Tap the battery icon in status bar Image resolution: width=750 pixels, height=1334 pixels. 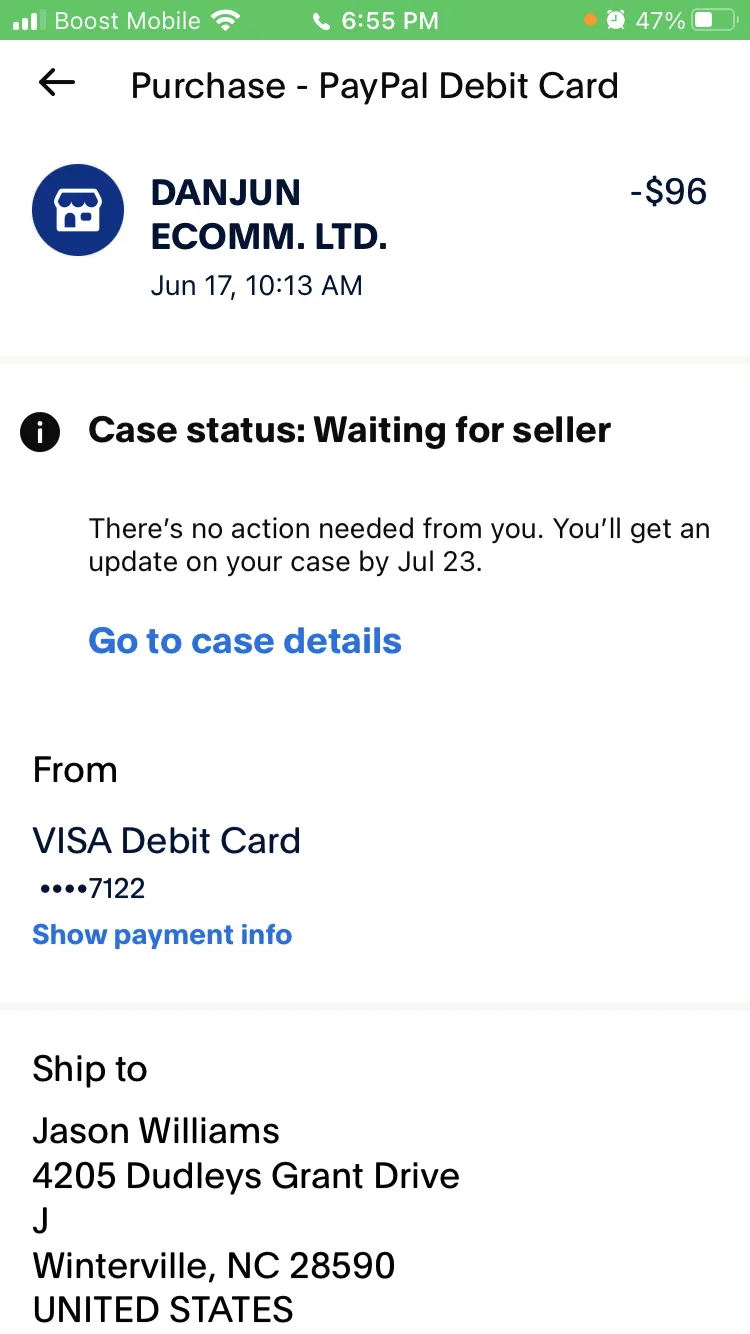pyautogui.click(x=714, y=20)
